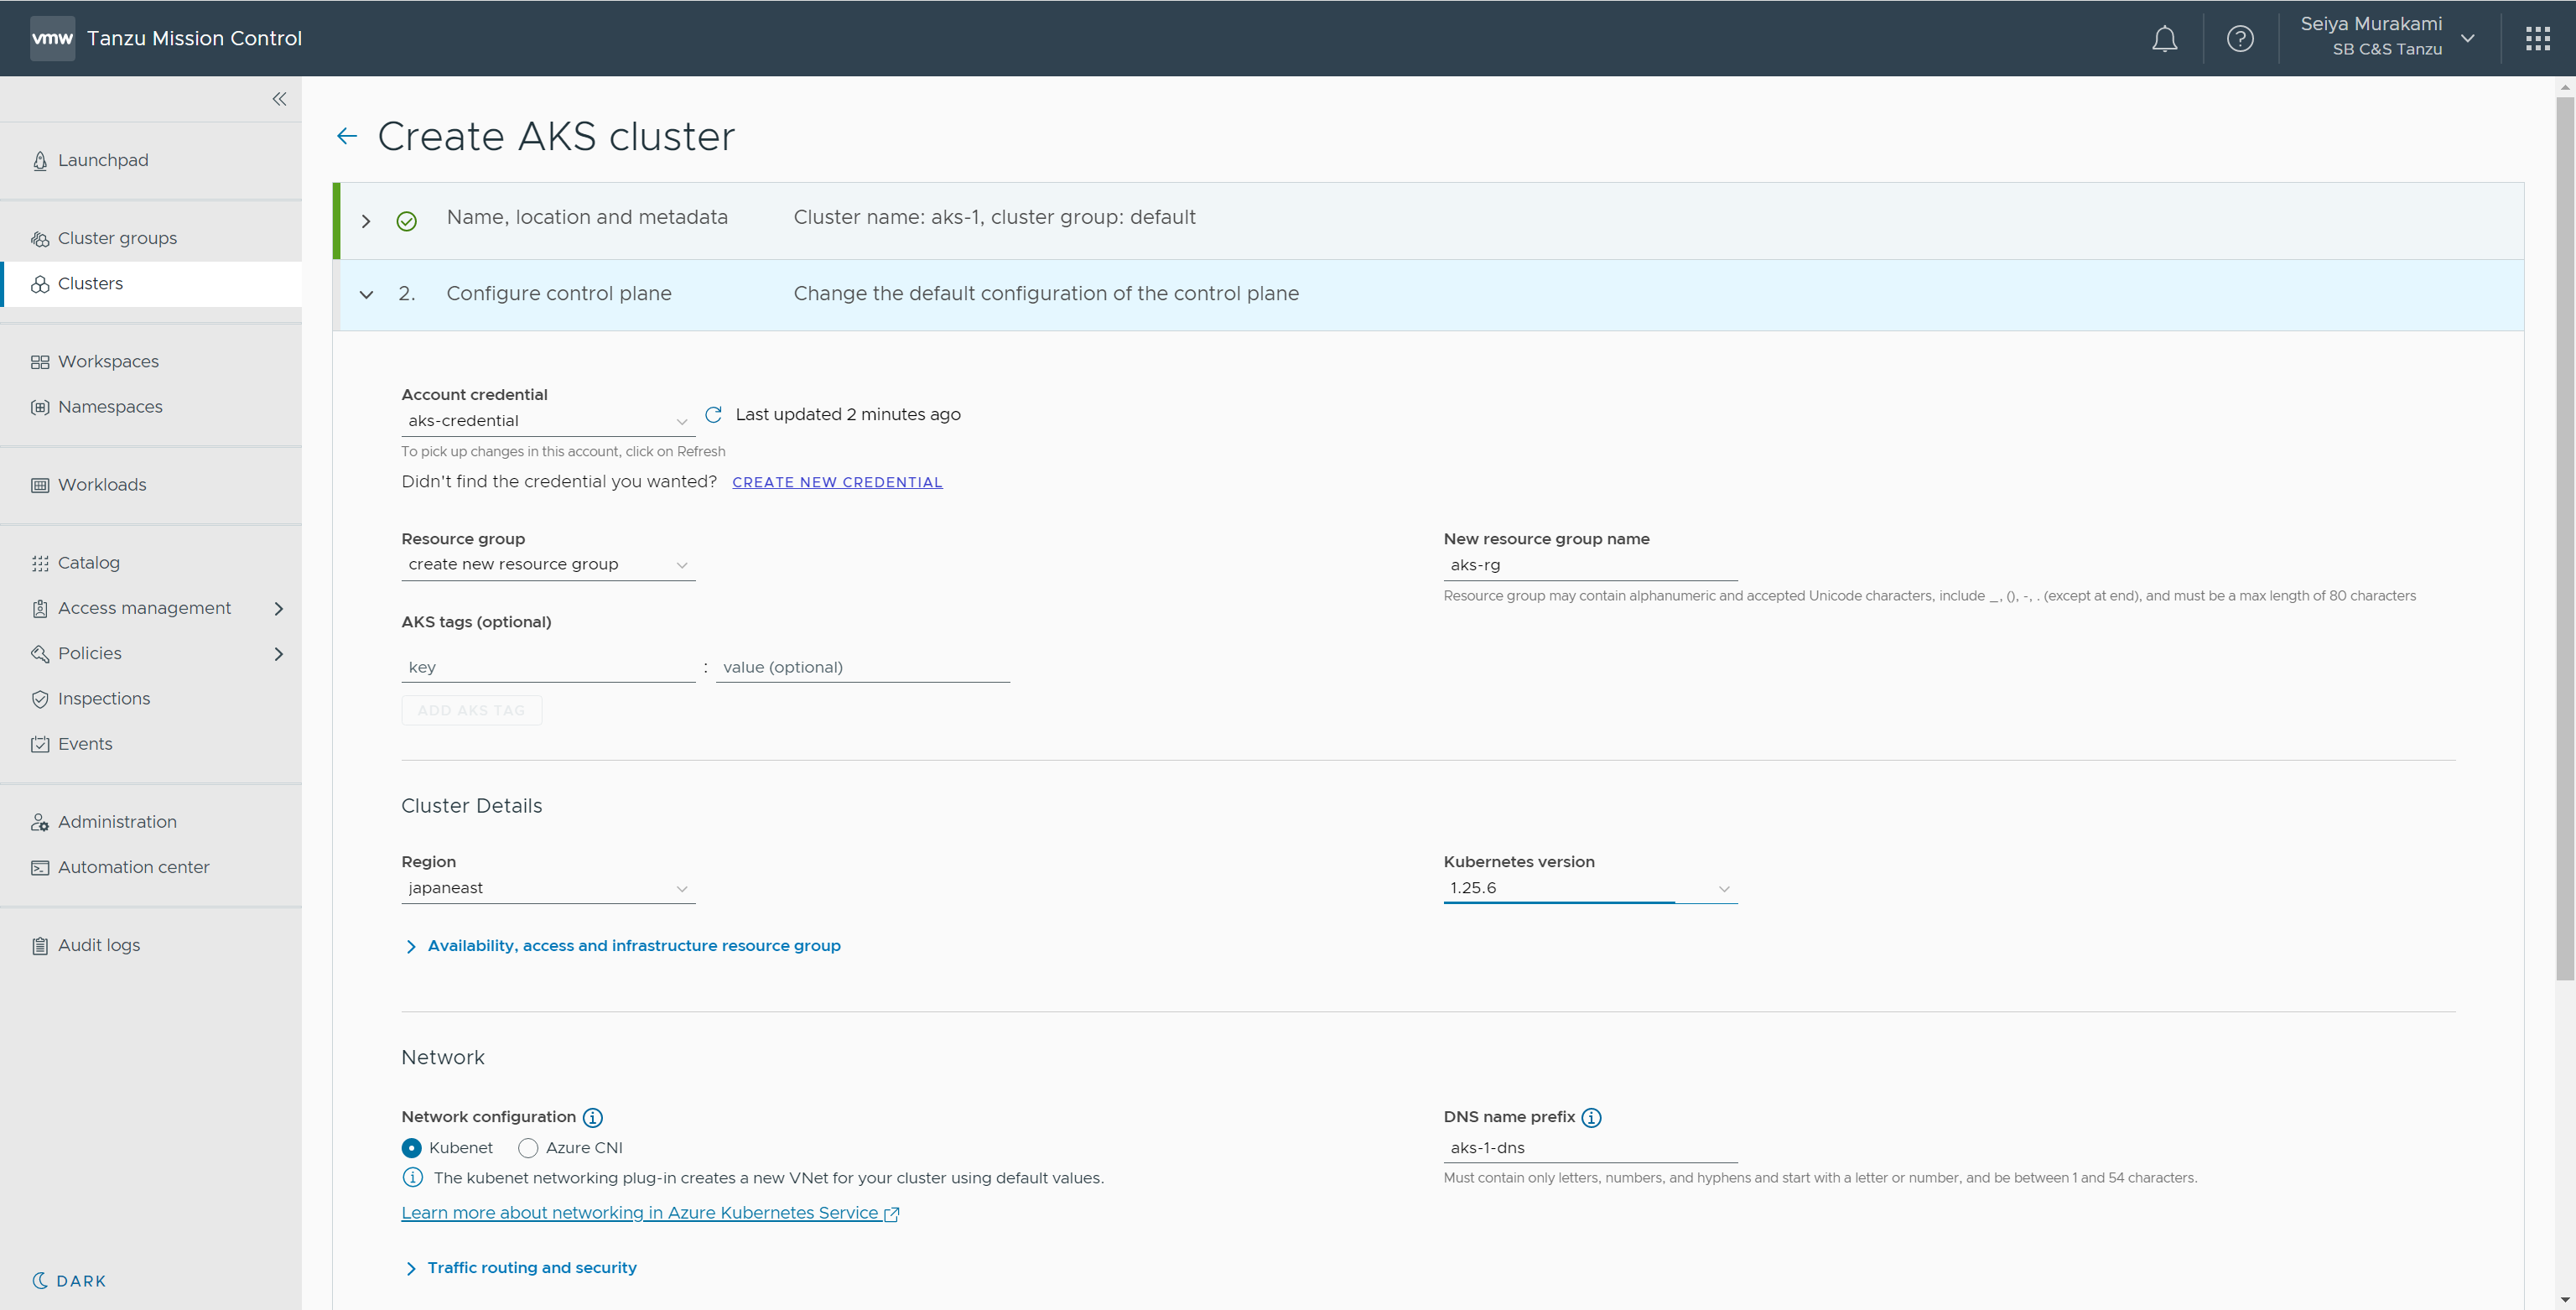Click the CREATE NEW CREDENTIAL link
Image resolution: width=2576 pixels, height=1310 pixels.
(x=836, y=482)
